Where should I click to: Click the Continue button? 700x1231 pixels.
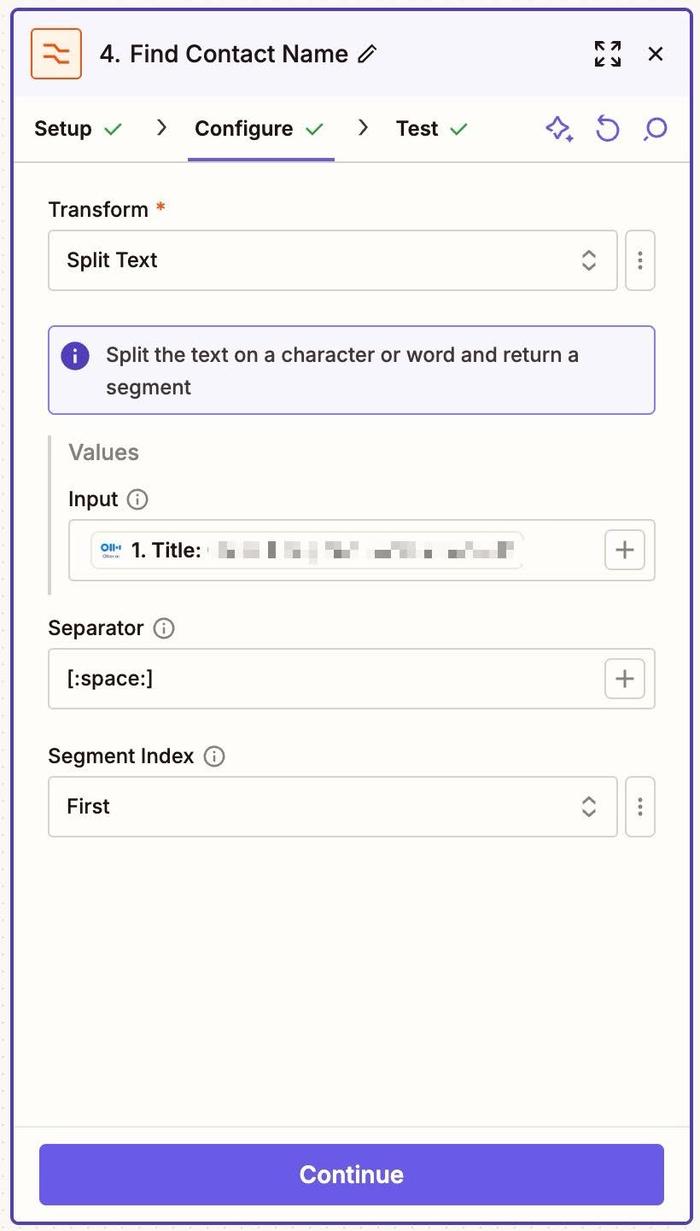pyautogui.click(x=351, y=1174)
